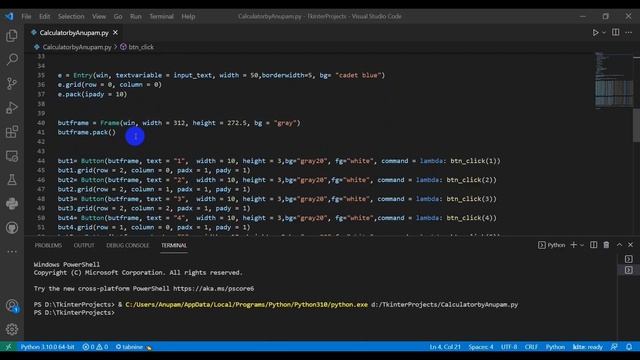This screenshot has width=640, height=360.
Task: Open the Help menu
Action: coord(188,16)
